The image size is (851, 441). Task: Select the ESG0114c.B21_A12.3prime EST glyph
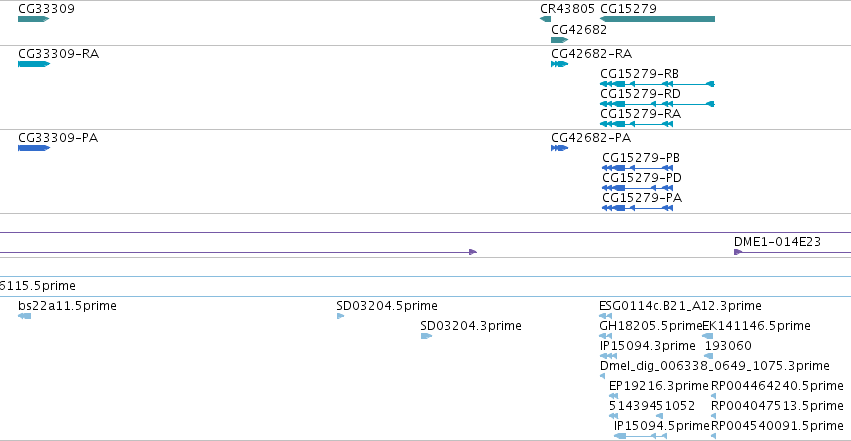coord(606,316)
